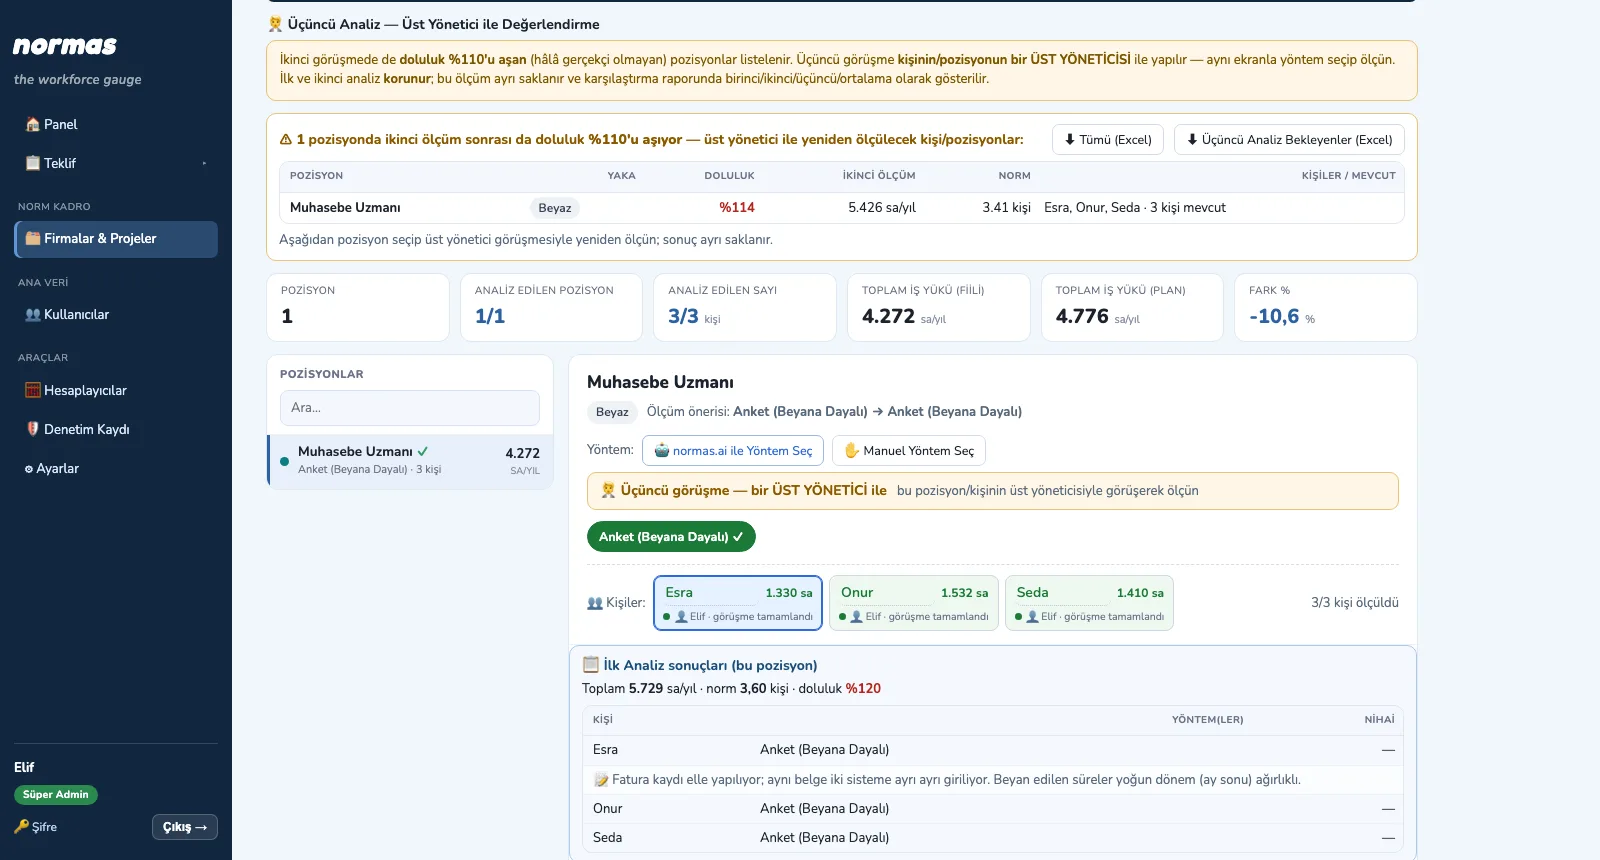The height and width of the screenshot is (860, 1600).
Task: Click the 3/3 kişi ölçüldü text
Action: pyautogui.click(x=1355, y=603)
